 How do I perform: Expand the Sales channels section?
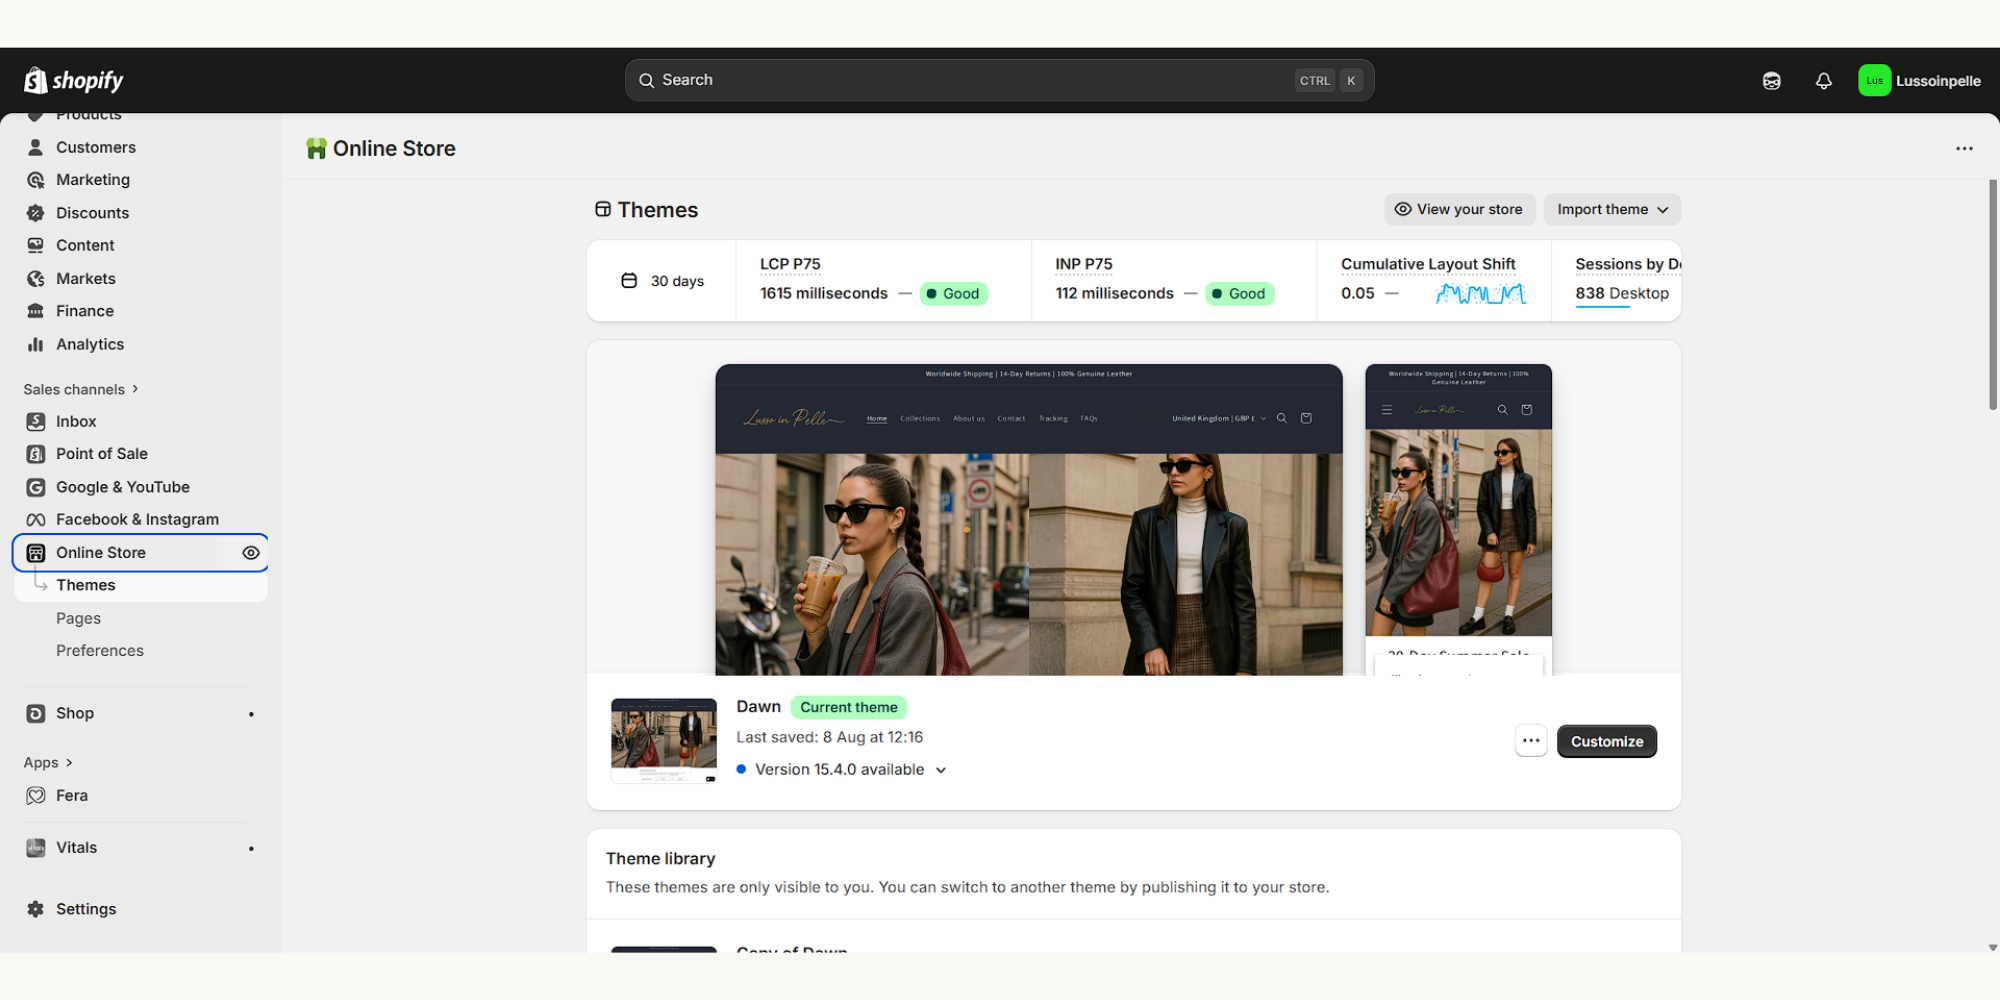(81, 389)
